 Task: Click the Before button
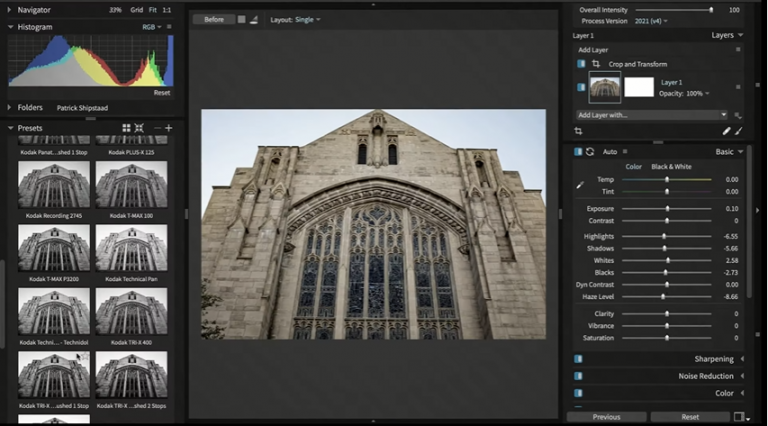pyautogui.click(x=214, y=20)
